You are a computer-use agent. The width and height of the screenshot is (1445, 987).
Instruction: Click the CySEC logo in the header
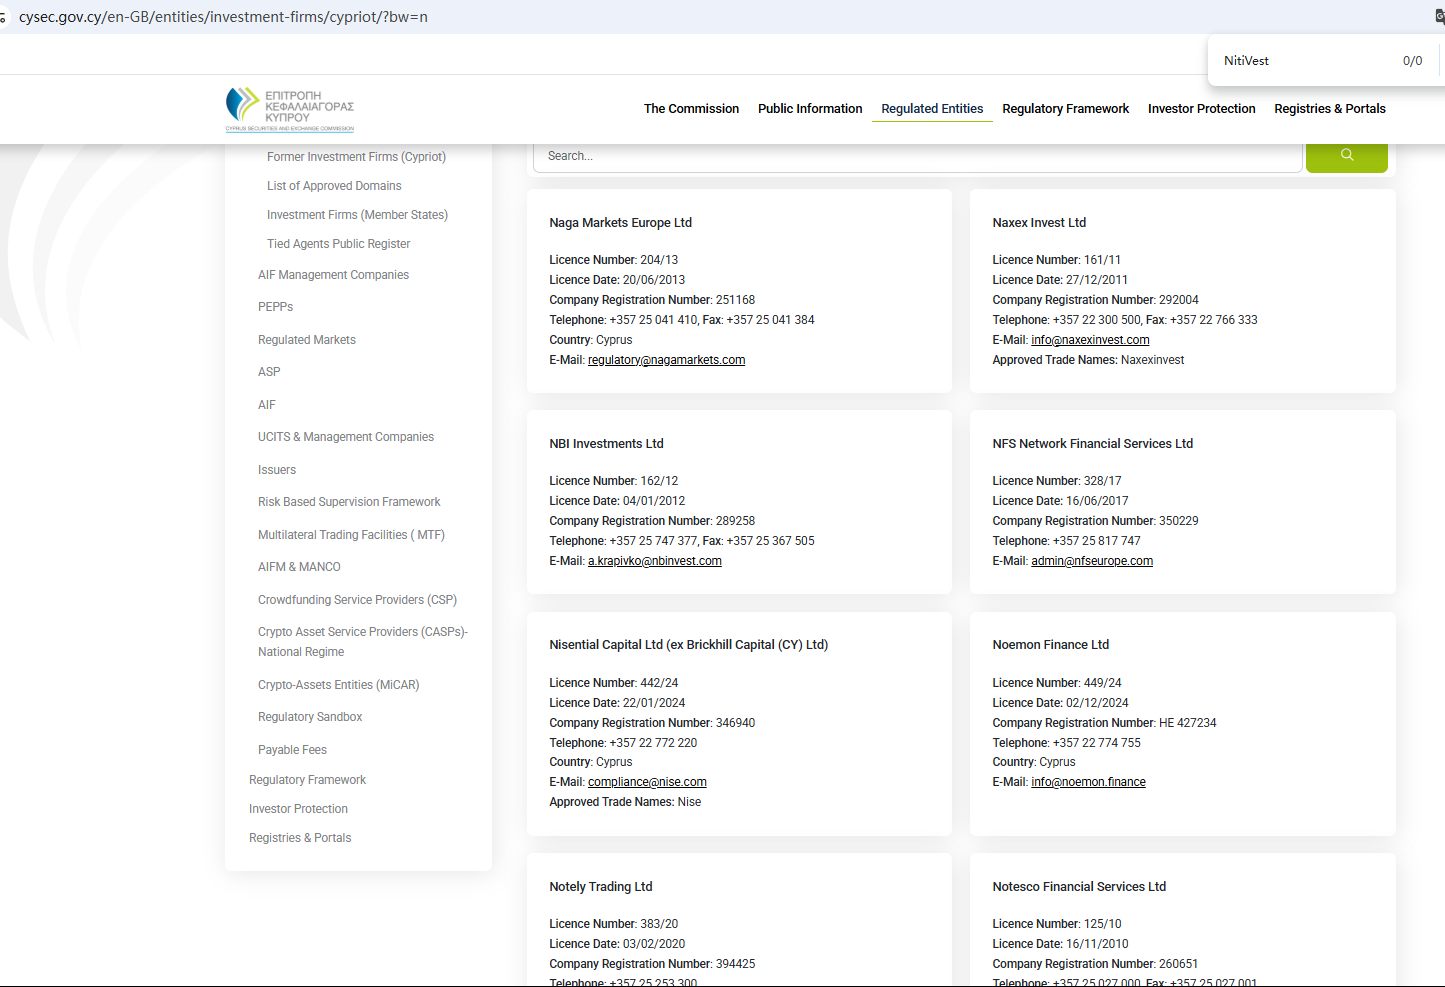point(290,109)
